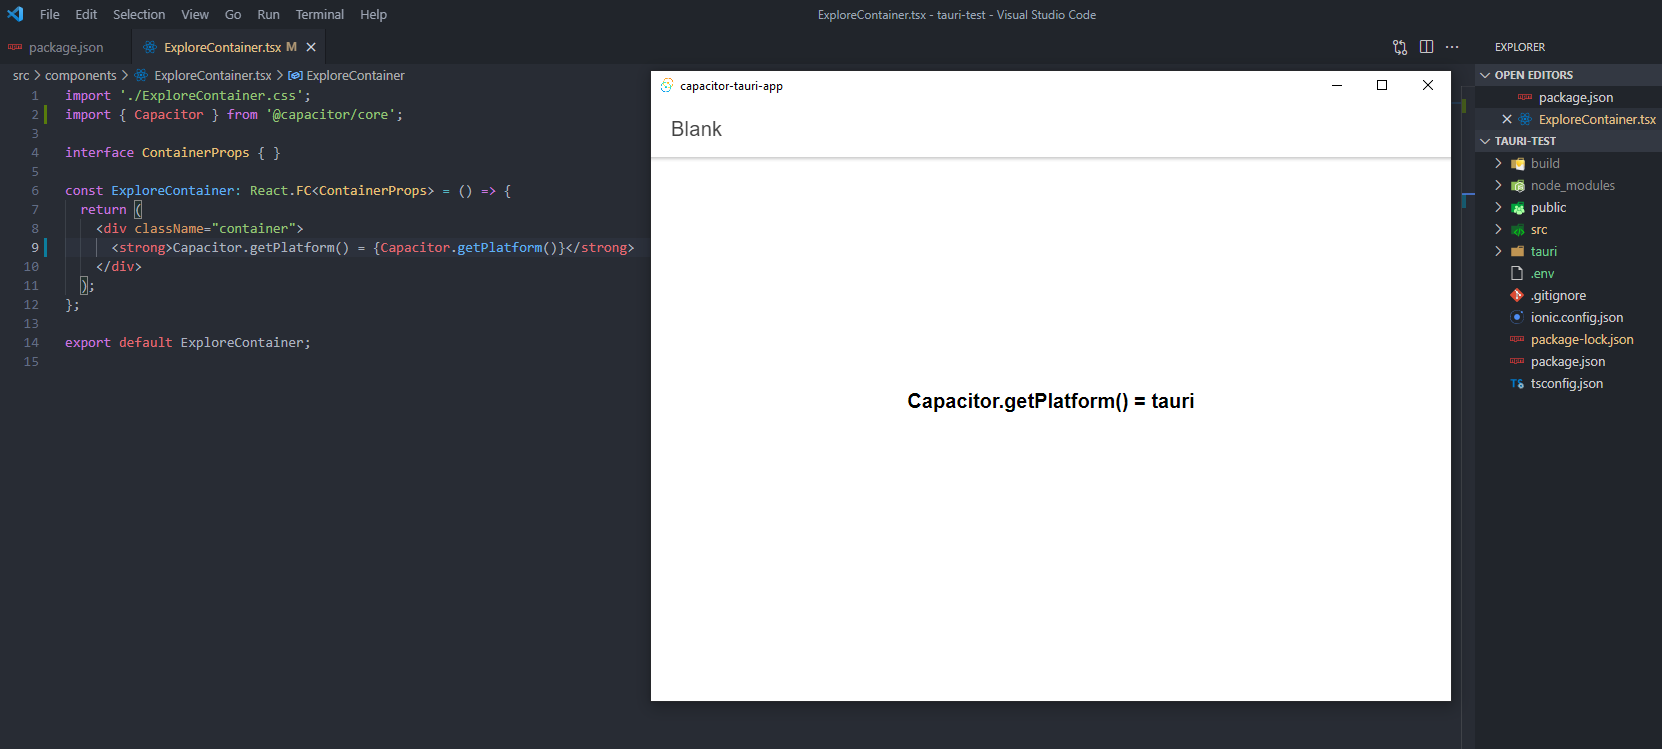Click the TypeScript icon beside tsconfig.json

tap(1517, 384)
